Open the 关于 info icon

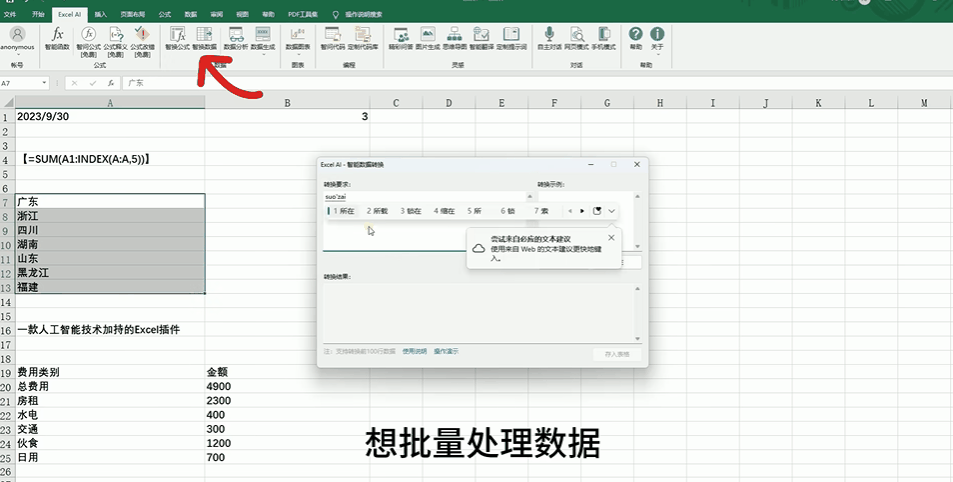(657, 34)
